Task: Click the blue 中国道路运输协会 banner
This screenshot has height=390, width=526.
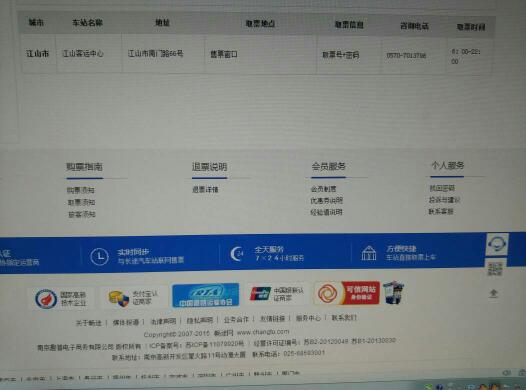Action: pos(206,295)
